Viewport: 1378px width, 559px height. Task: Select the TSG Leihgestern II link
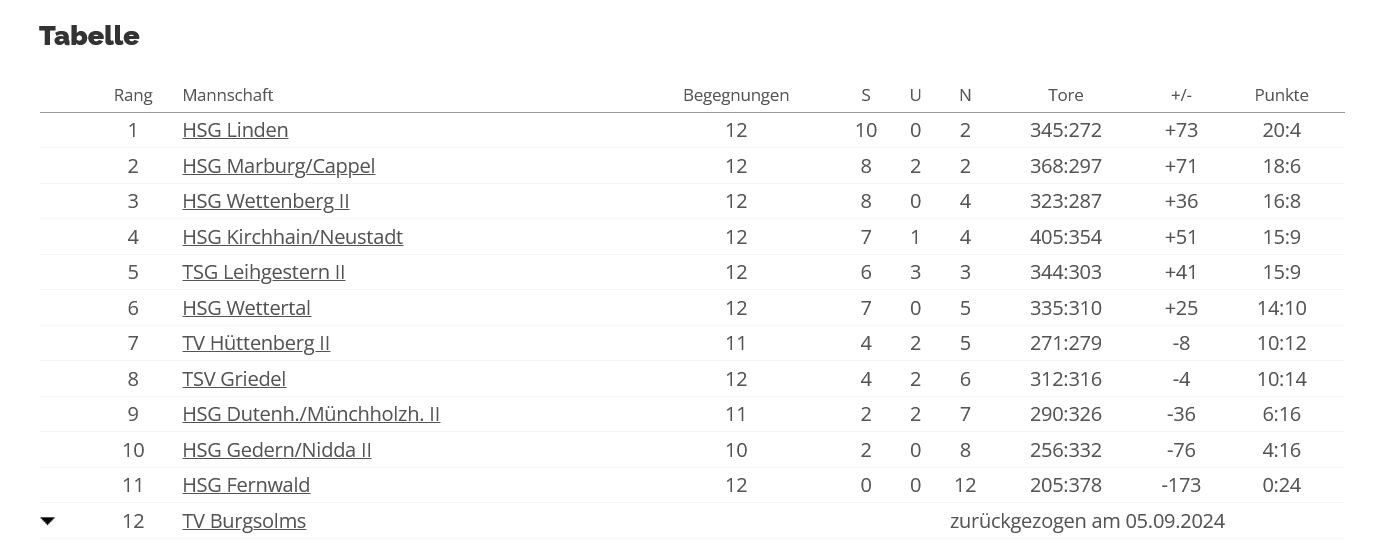coord(264,272)
